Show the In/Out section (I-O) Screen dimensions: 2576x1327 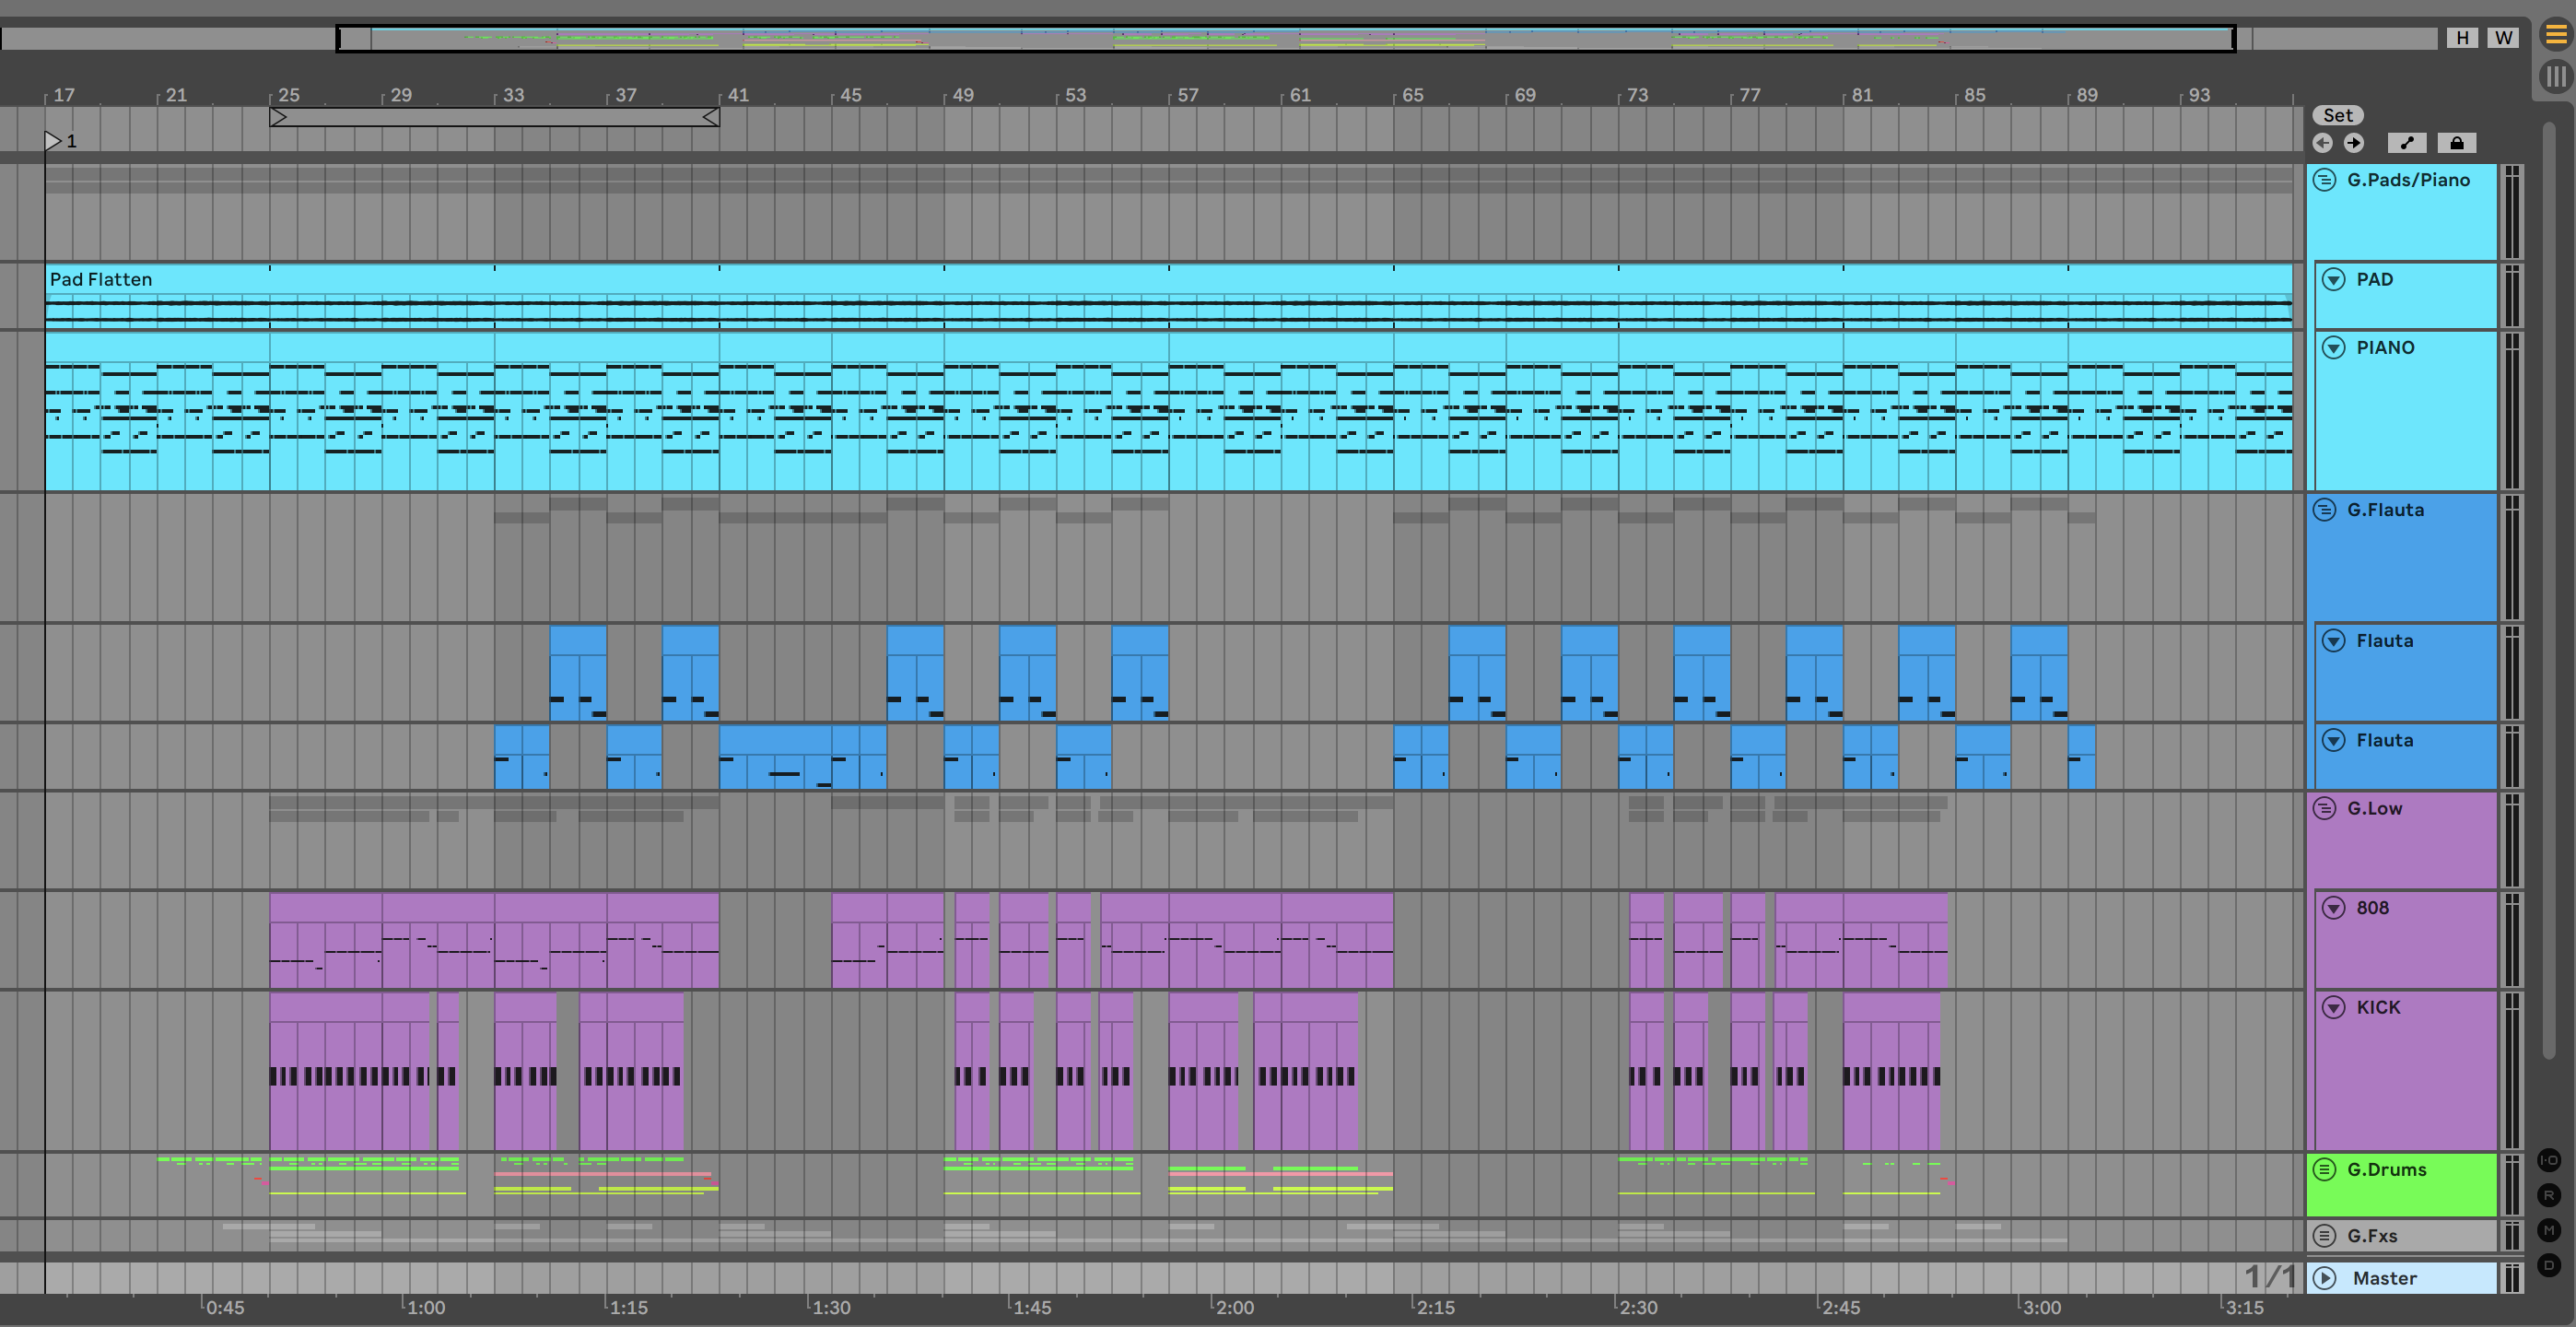coord(2549,1160)
